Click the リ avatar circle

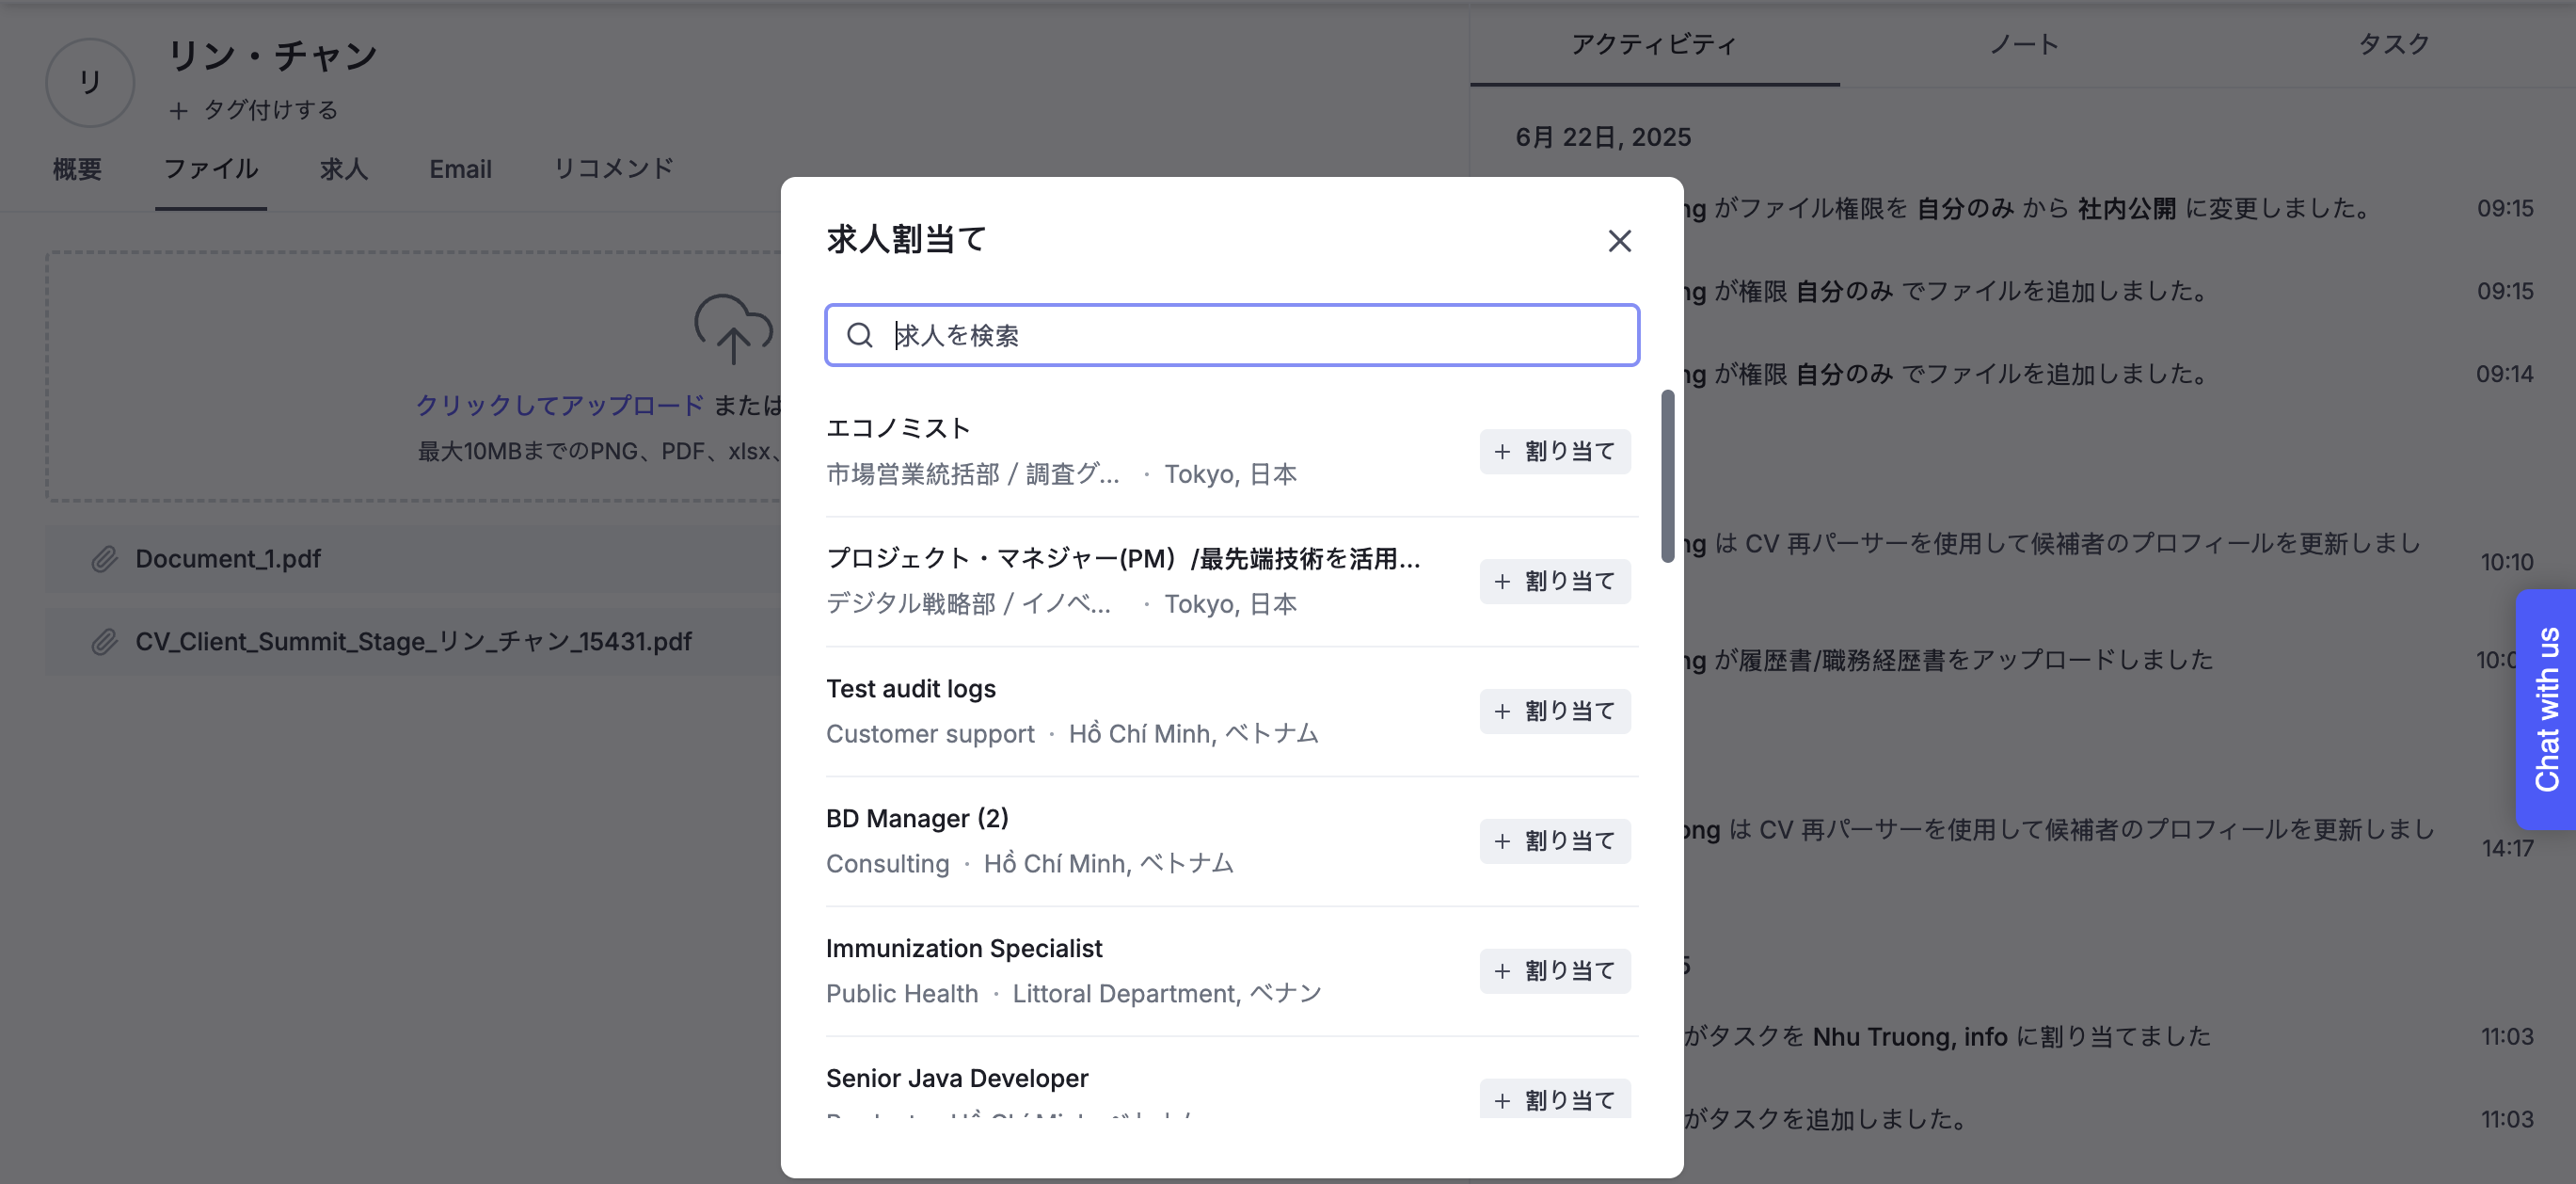90,82
